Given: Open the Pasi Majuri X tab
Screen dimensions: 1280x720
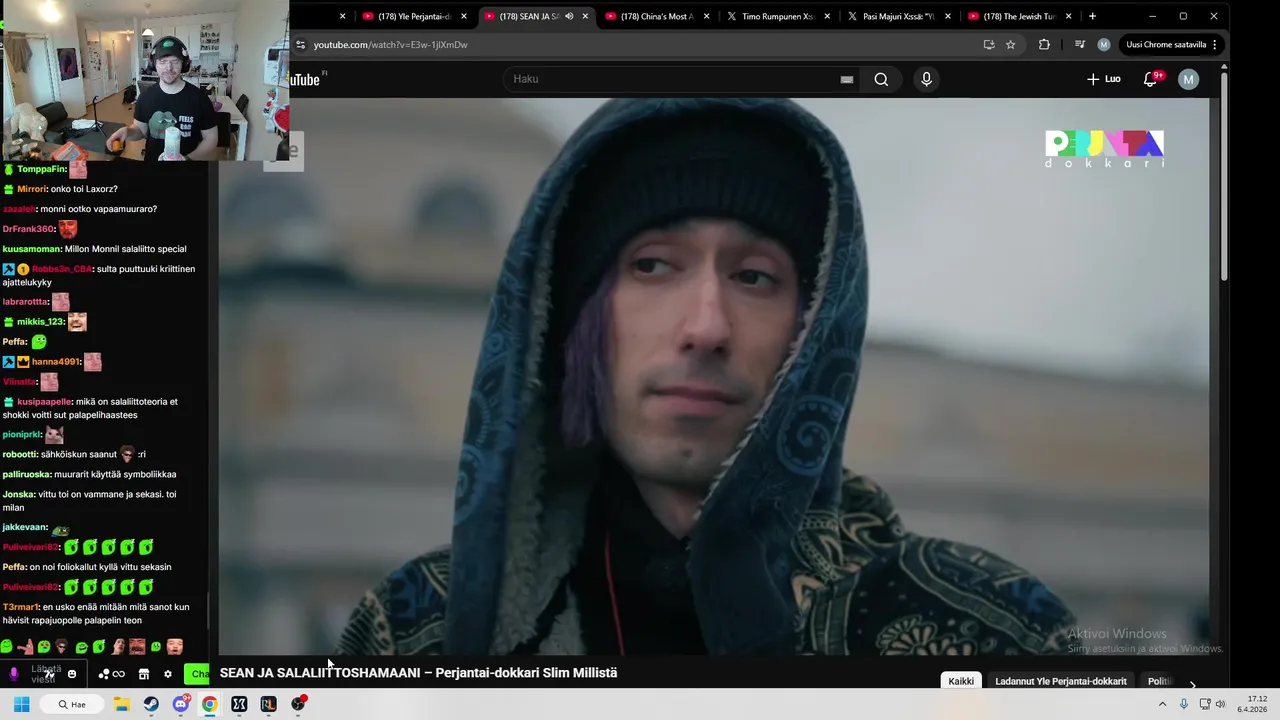Looking at the screenshot, I should [x=898, y=16].
